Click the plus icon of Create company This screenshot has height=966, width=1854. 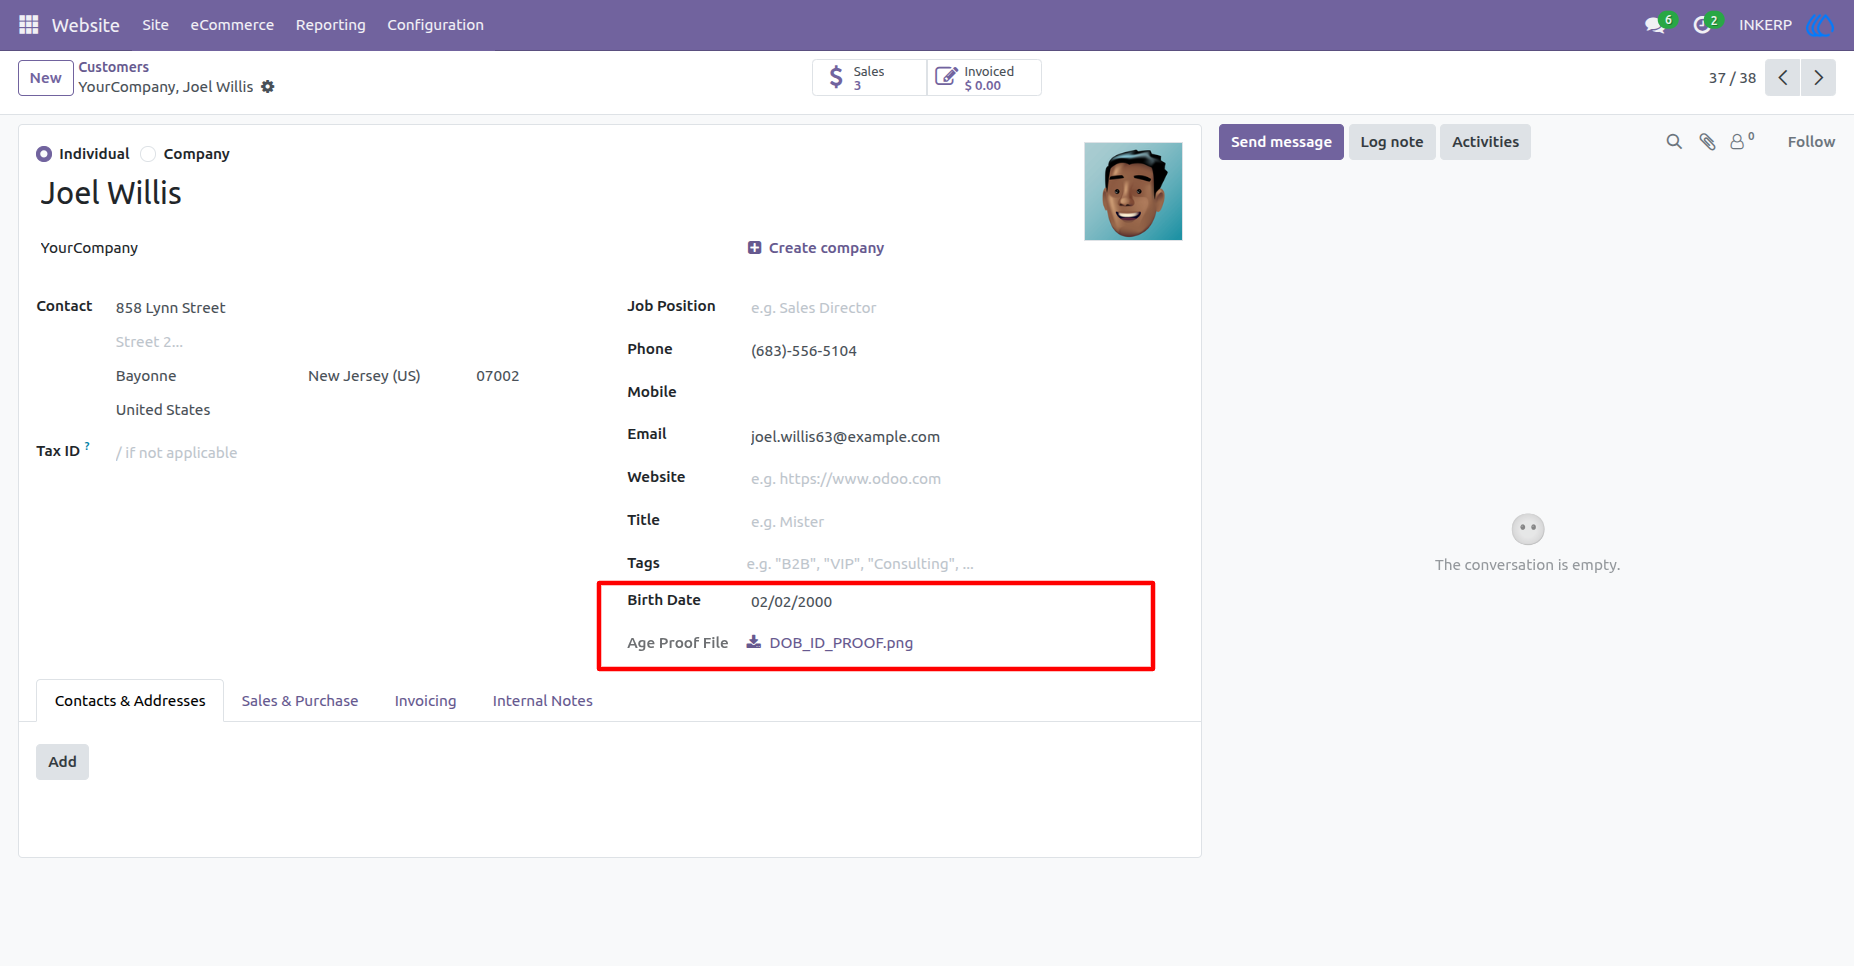click(755, 248)
